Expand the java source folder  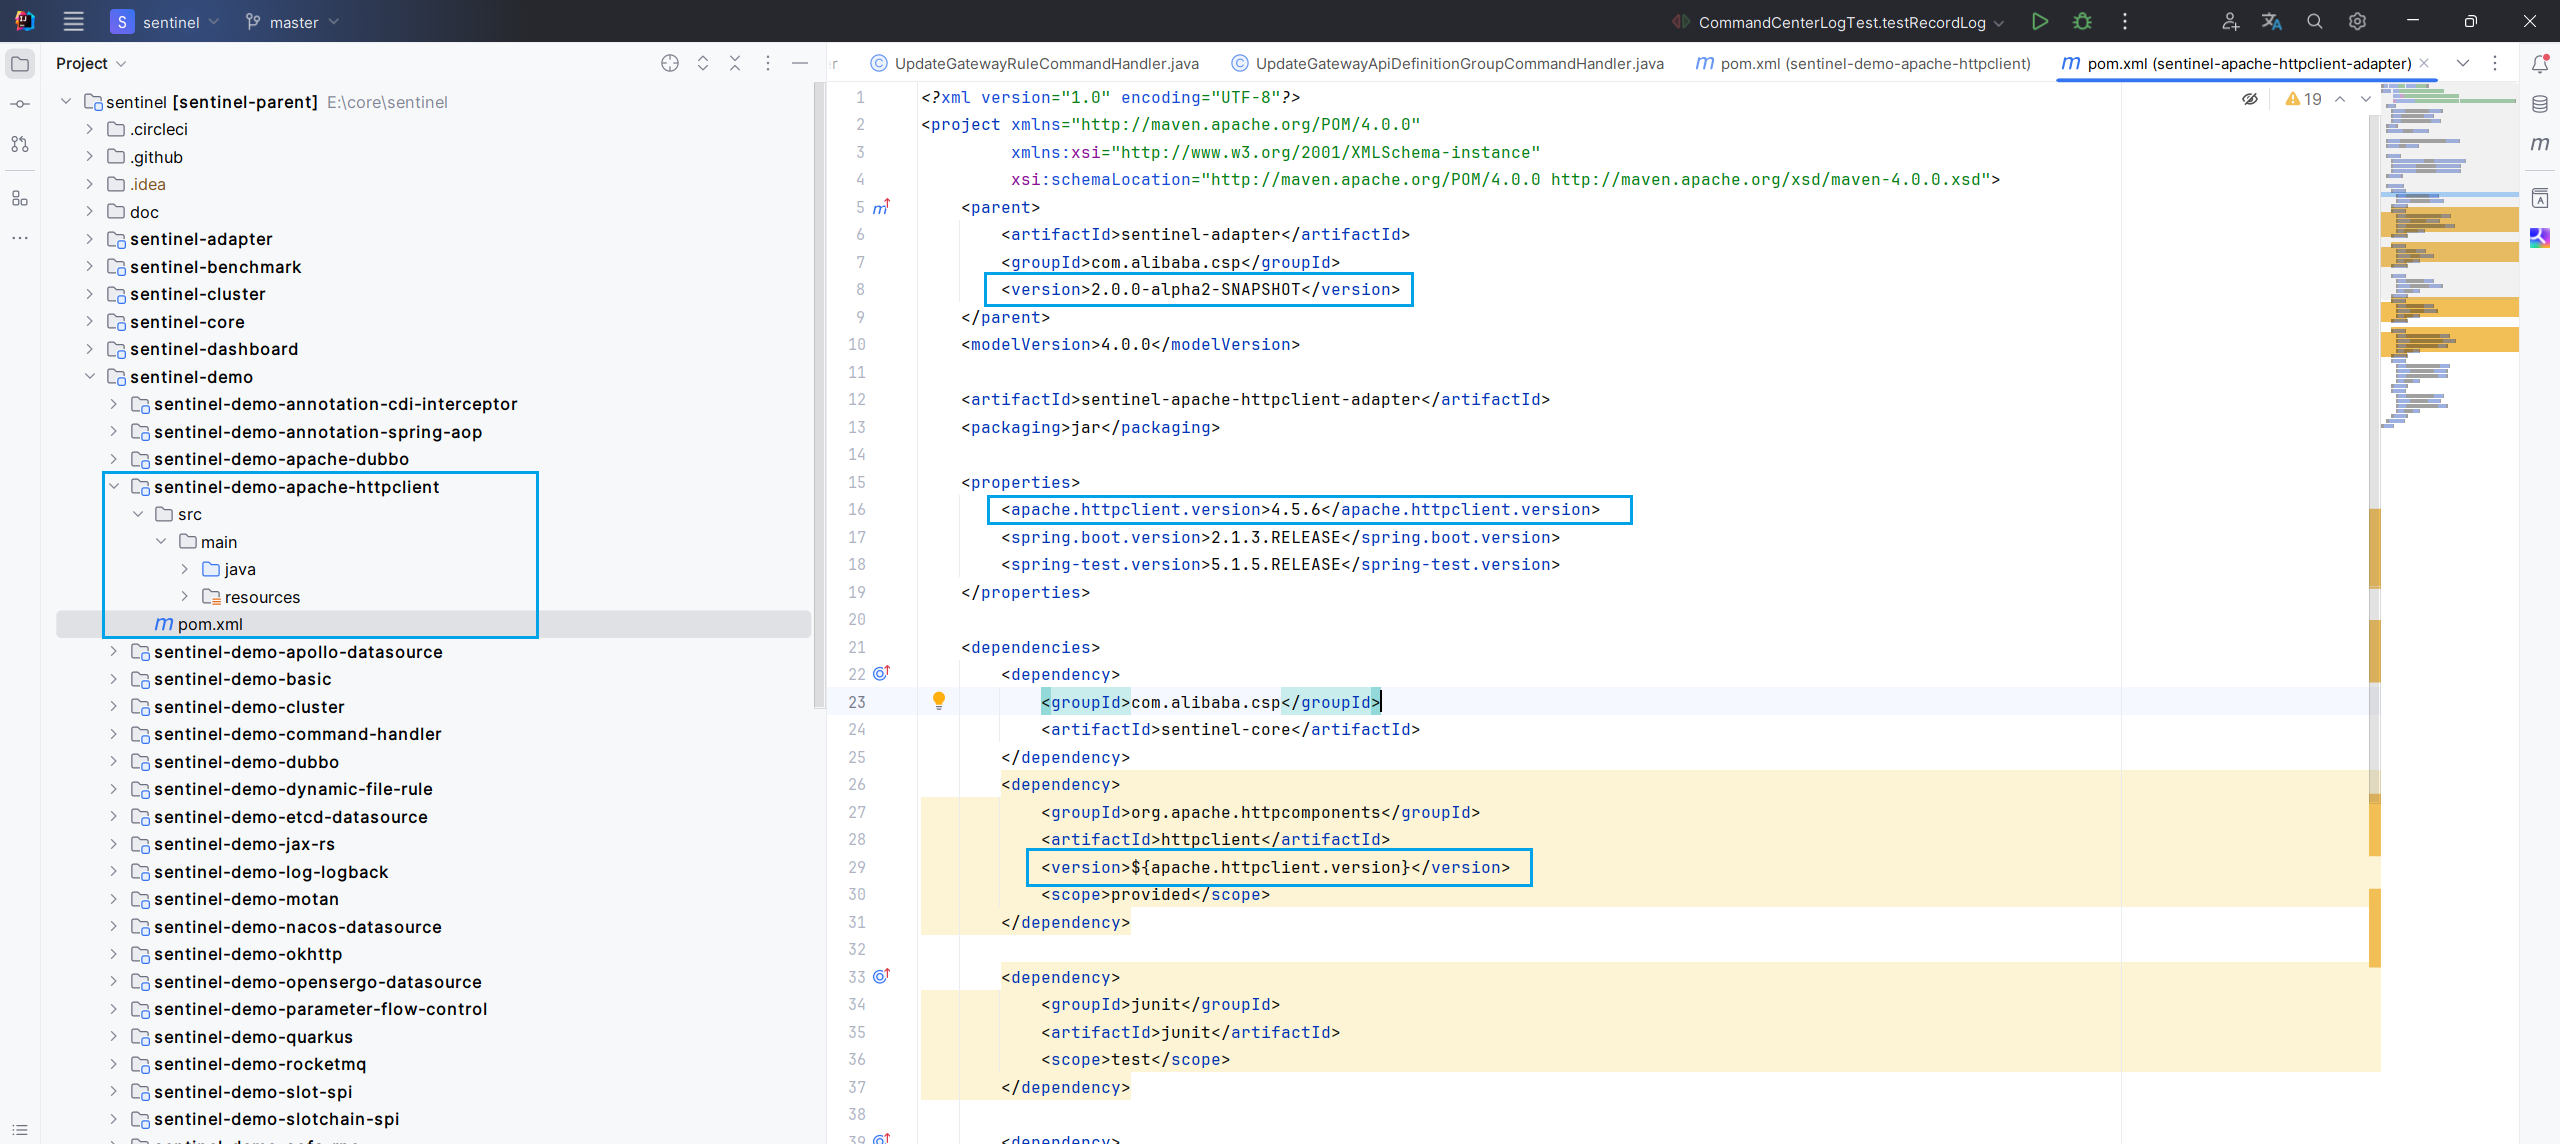(184, 569)
